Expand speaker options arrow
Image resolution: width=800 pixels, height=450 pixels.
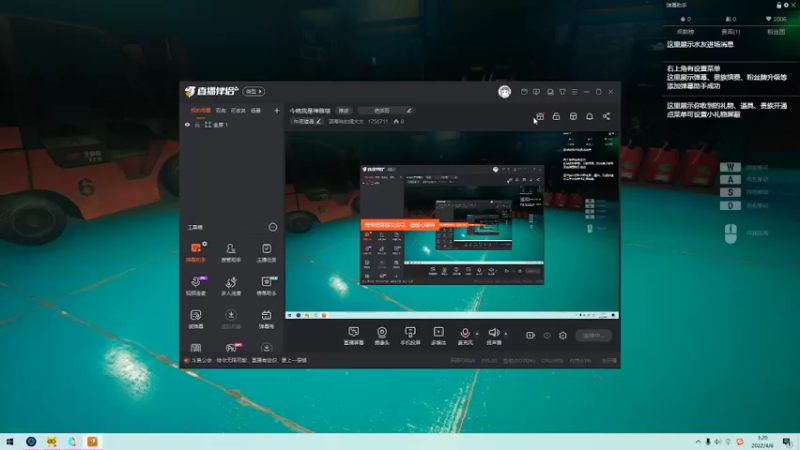click(506, 334)
